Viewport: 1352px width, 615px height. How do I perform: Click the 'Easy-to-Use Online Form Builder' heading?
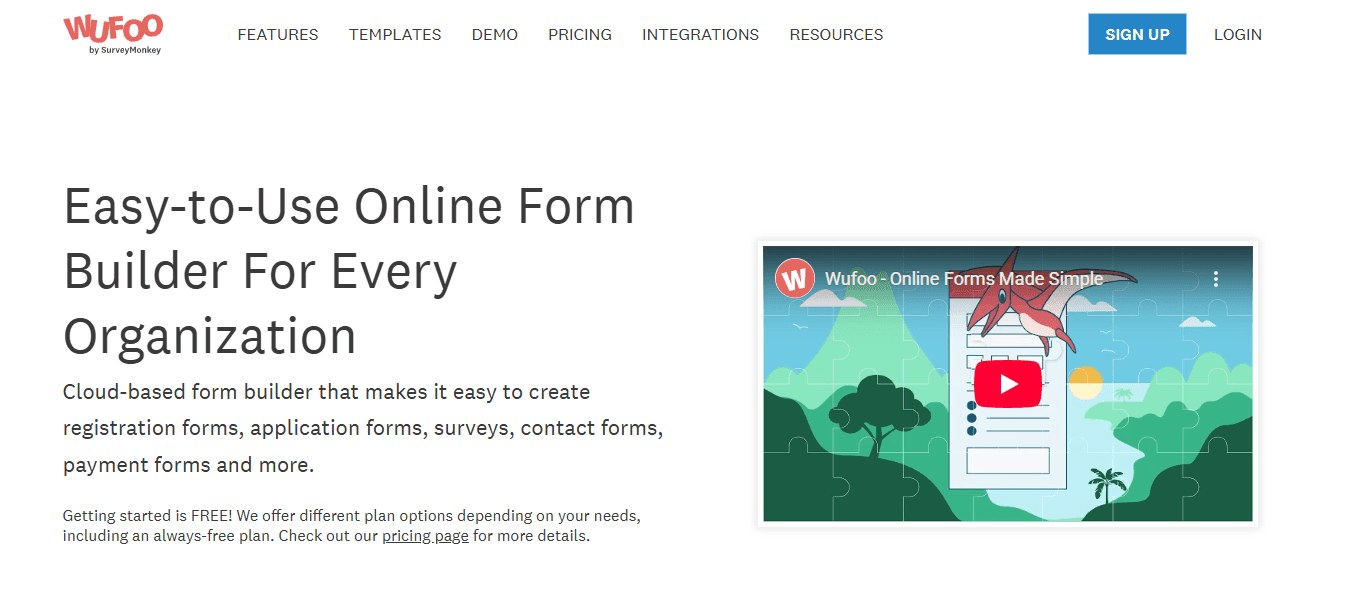point(349,271)
